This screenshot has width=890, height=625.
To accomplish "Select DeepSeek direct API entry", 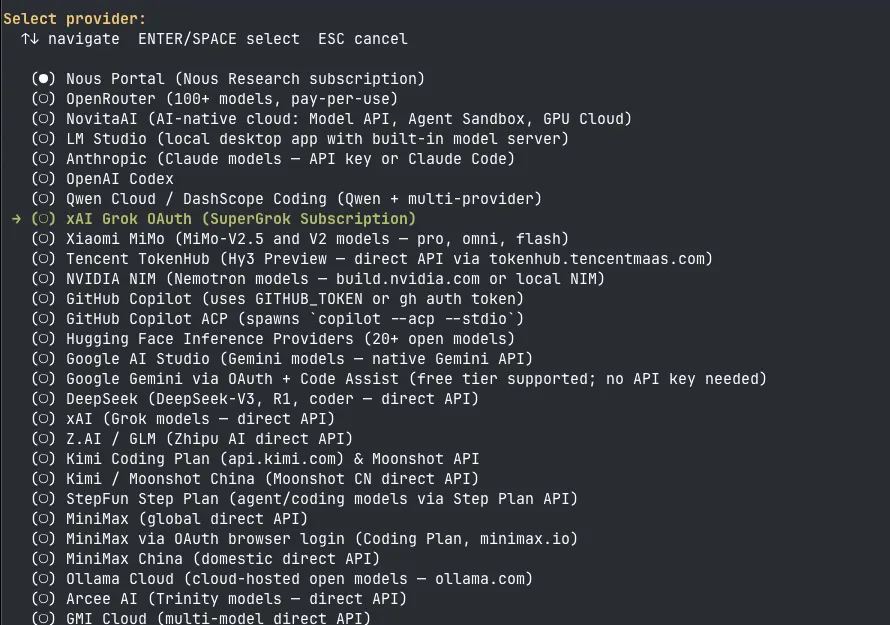I will click(x=255, y=399).
